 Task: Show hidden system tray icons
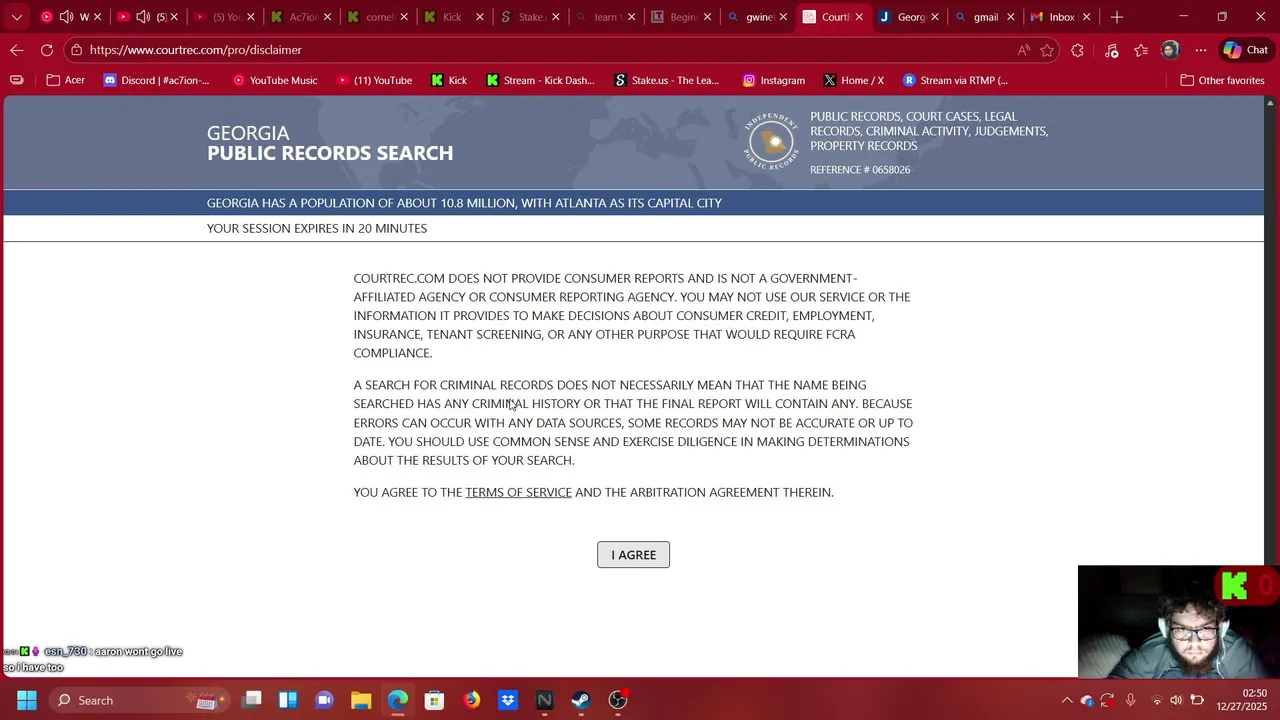pos(1067,700)
